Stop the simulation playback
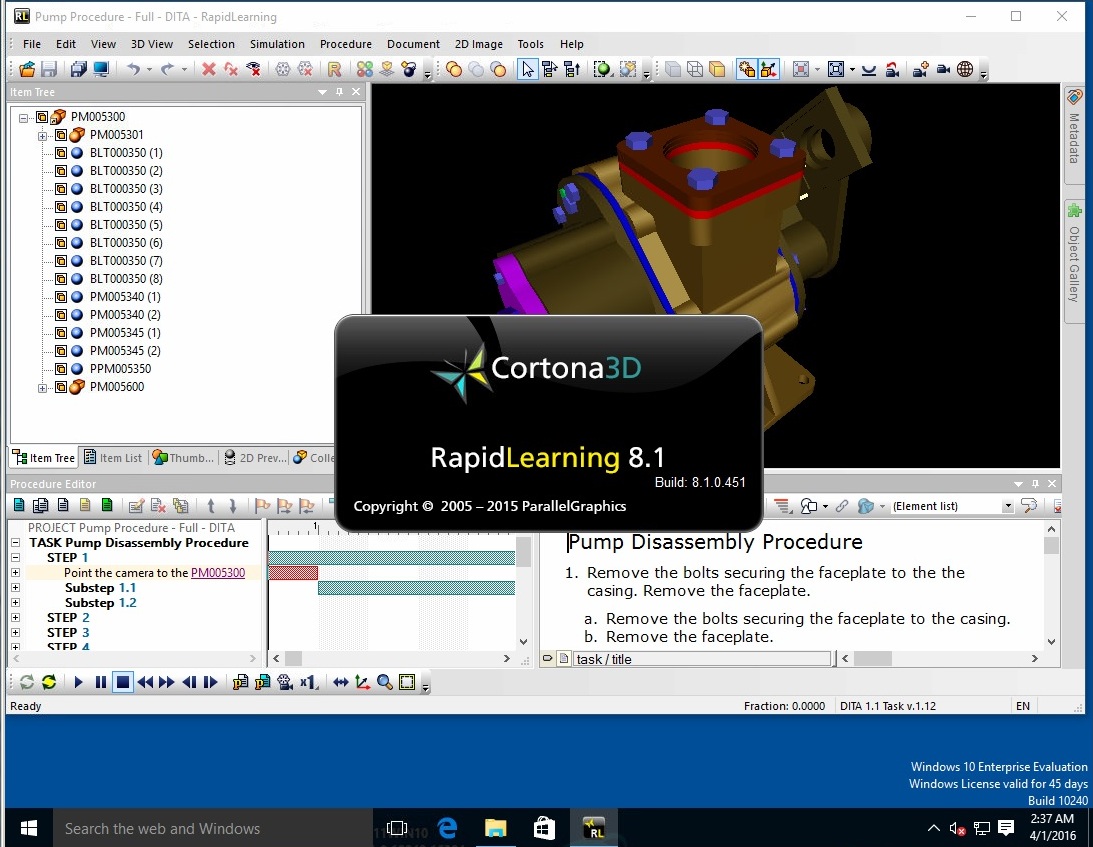 tap(123, 682)
